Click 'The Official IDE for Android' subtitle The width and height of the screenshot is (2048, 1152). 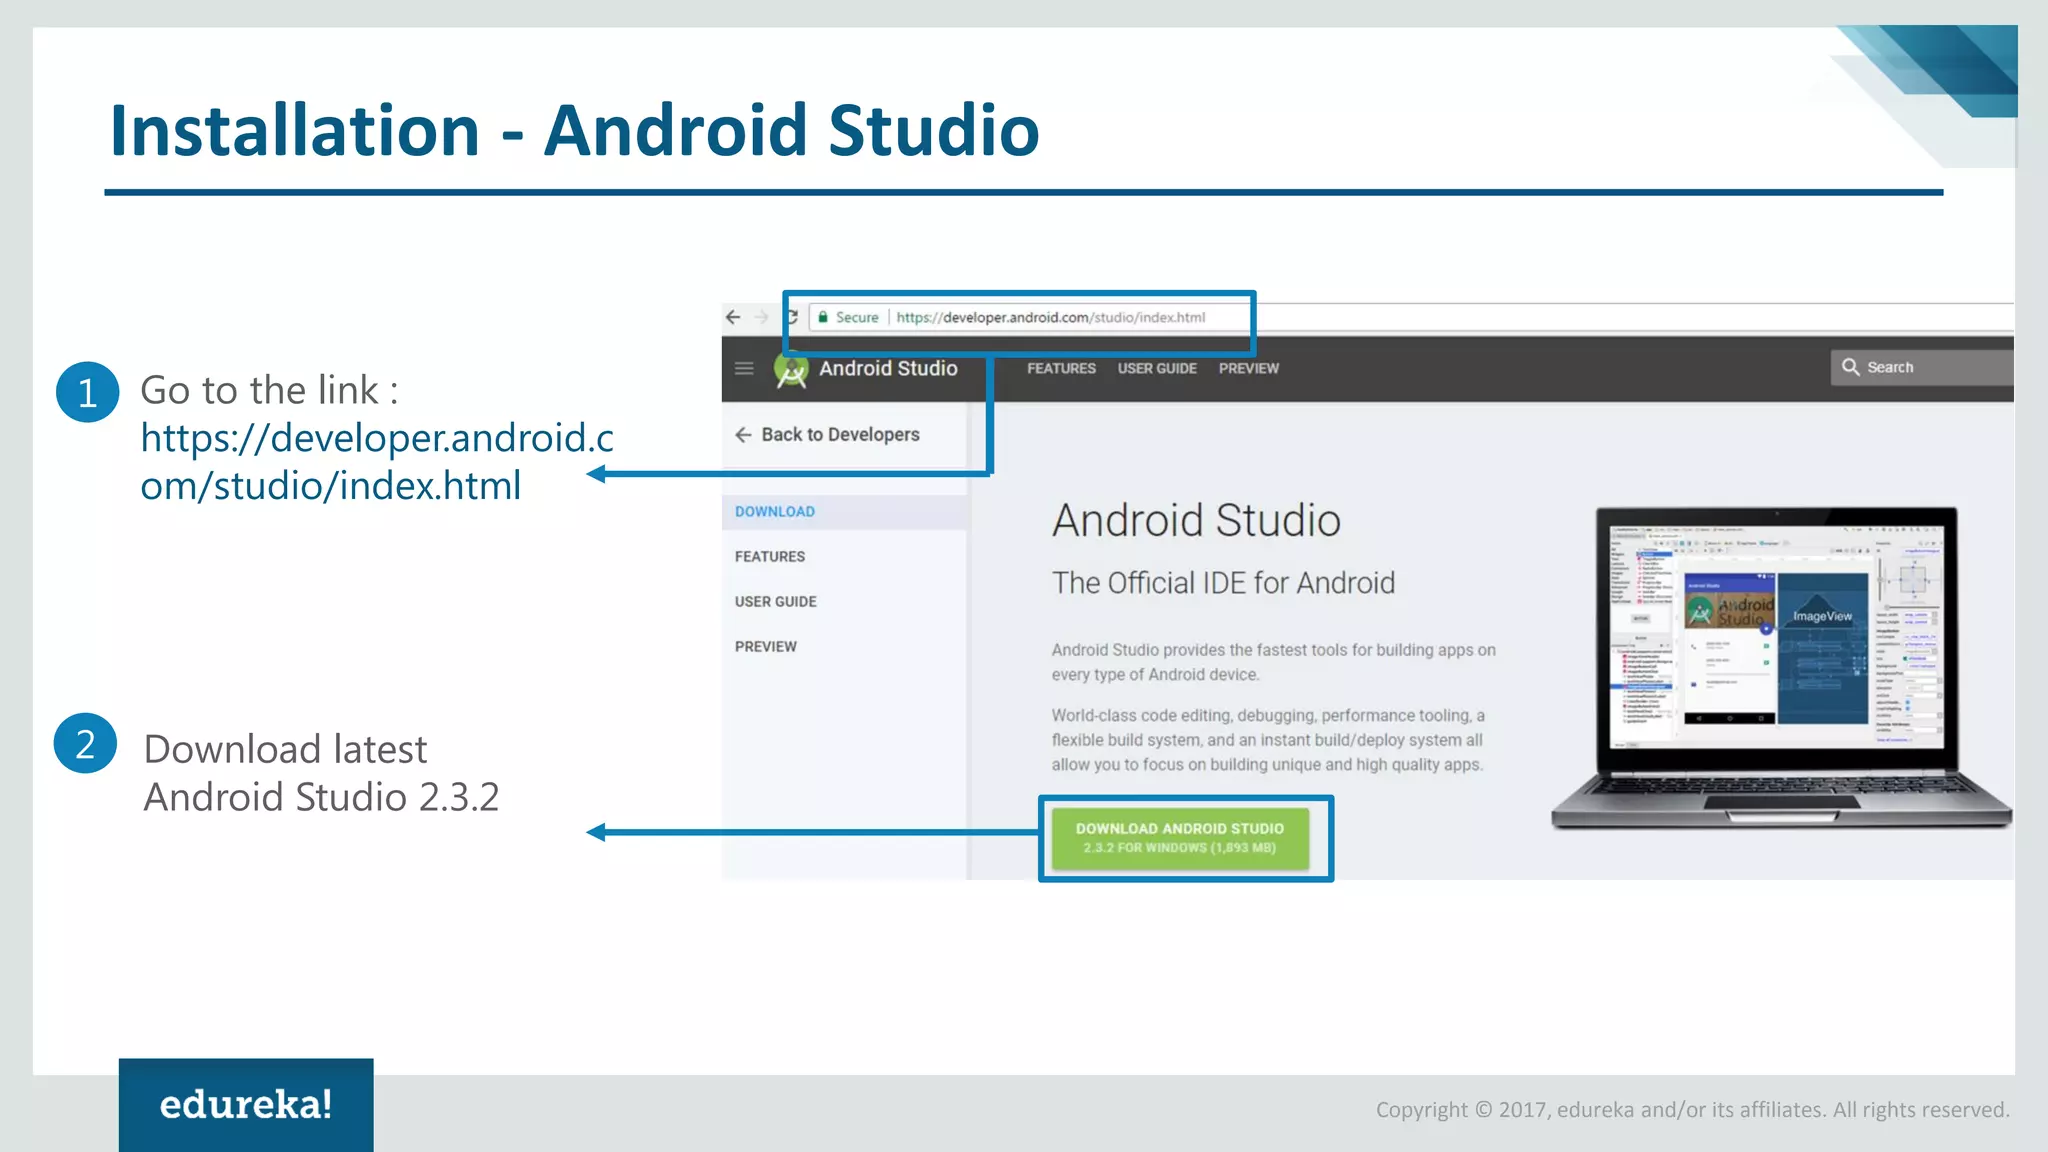click(1223, 583)
